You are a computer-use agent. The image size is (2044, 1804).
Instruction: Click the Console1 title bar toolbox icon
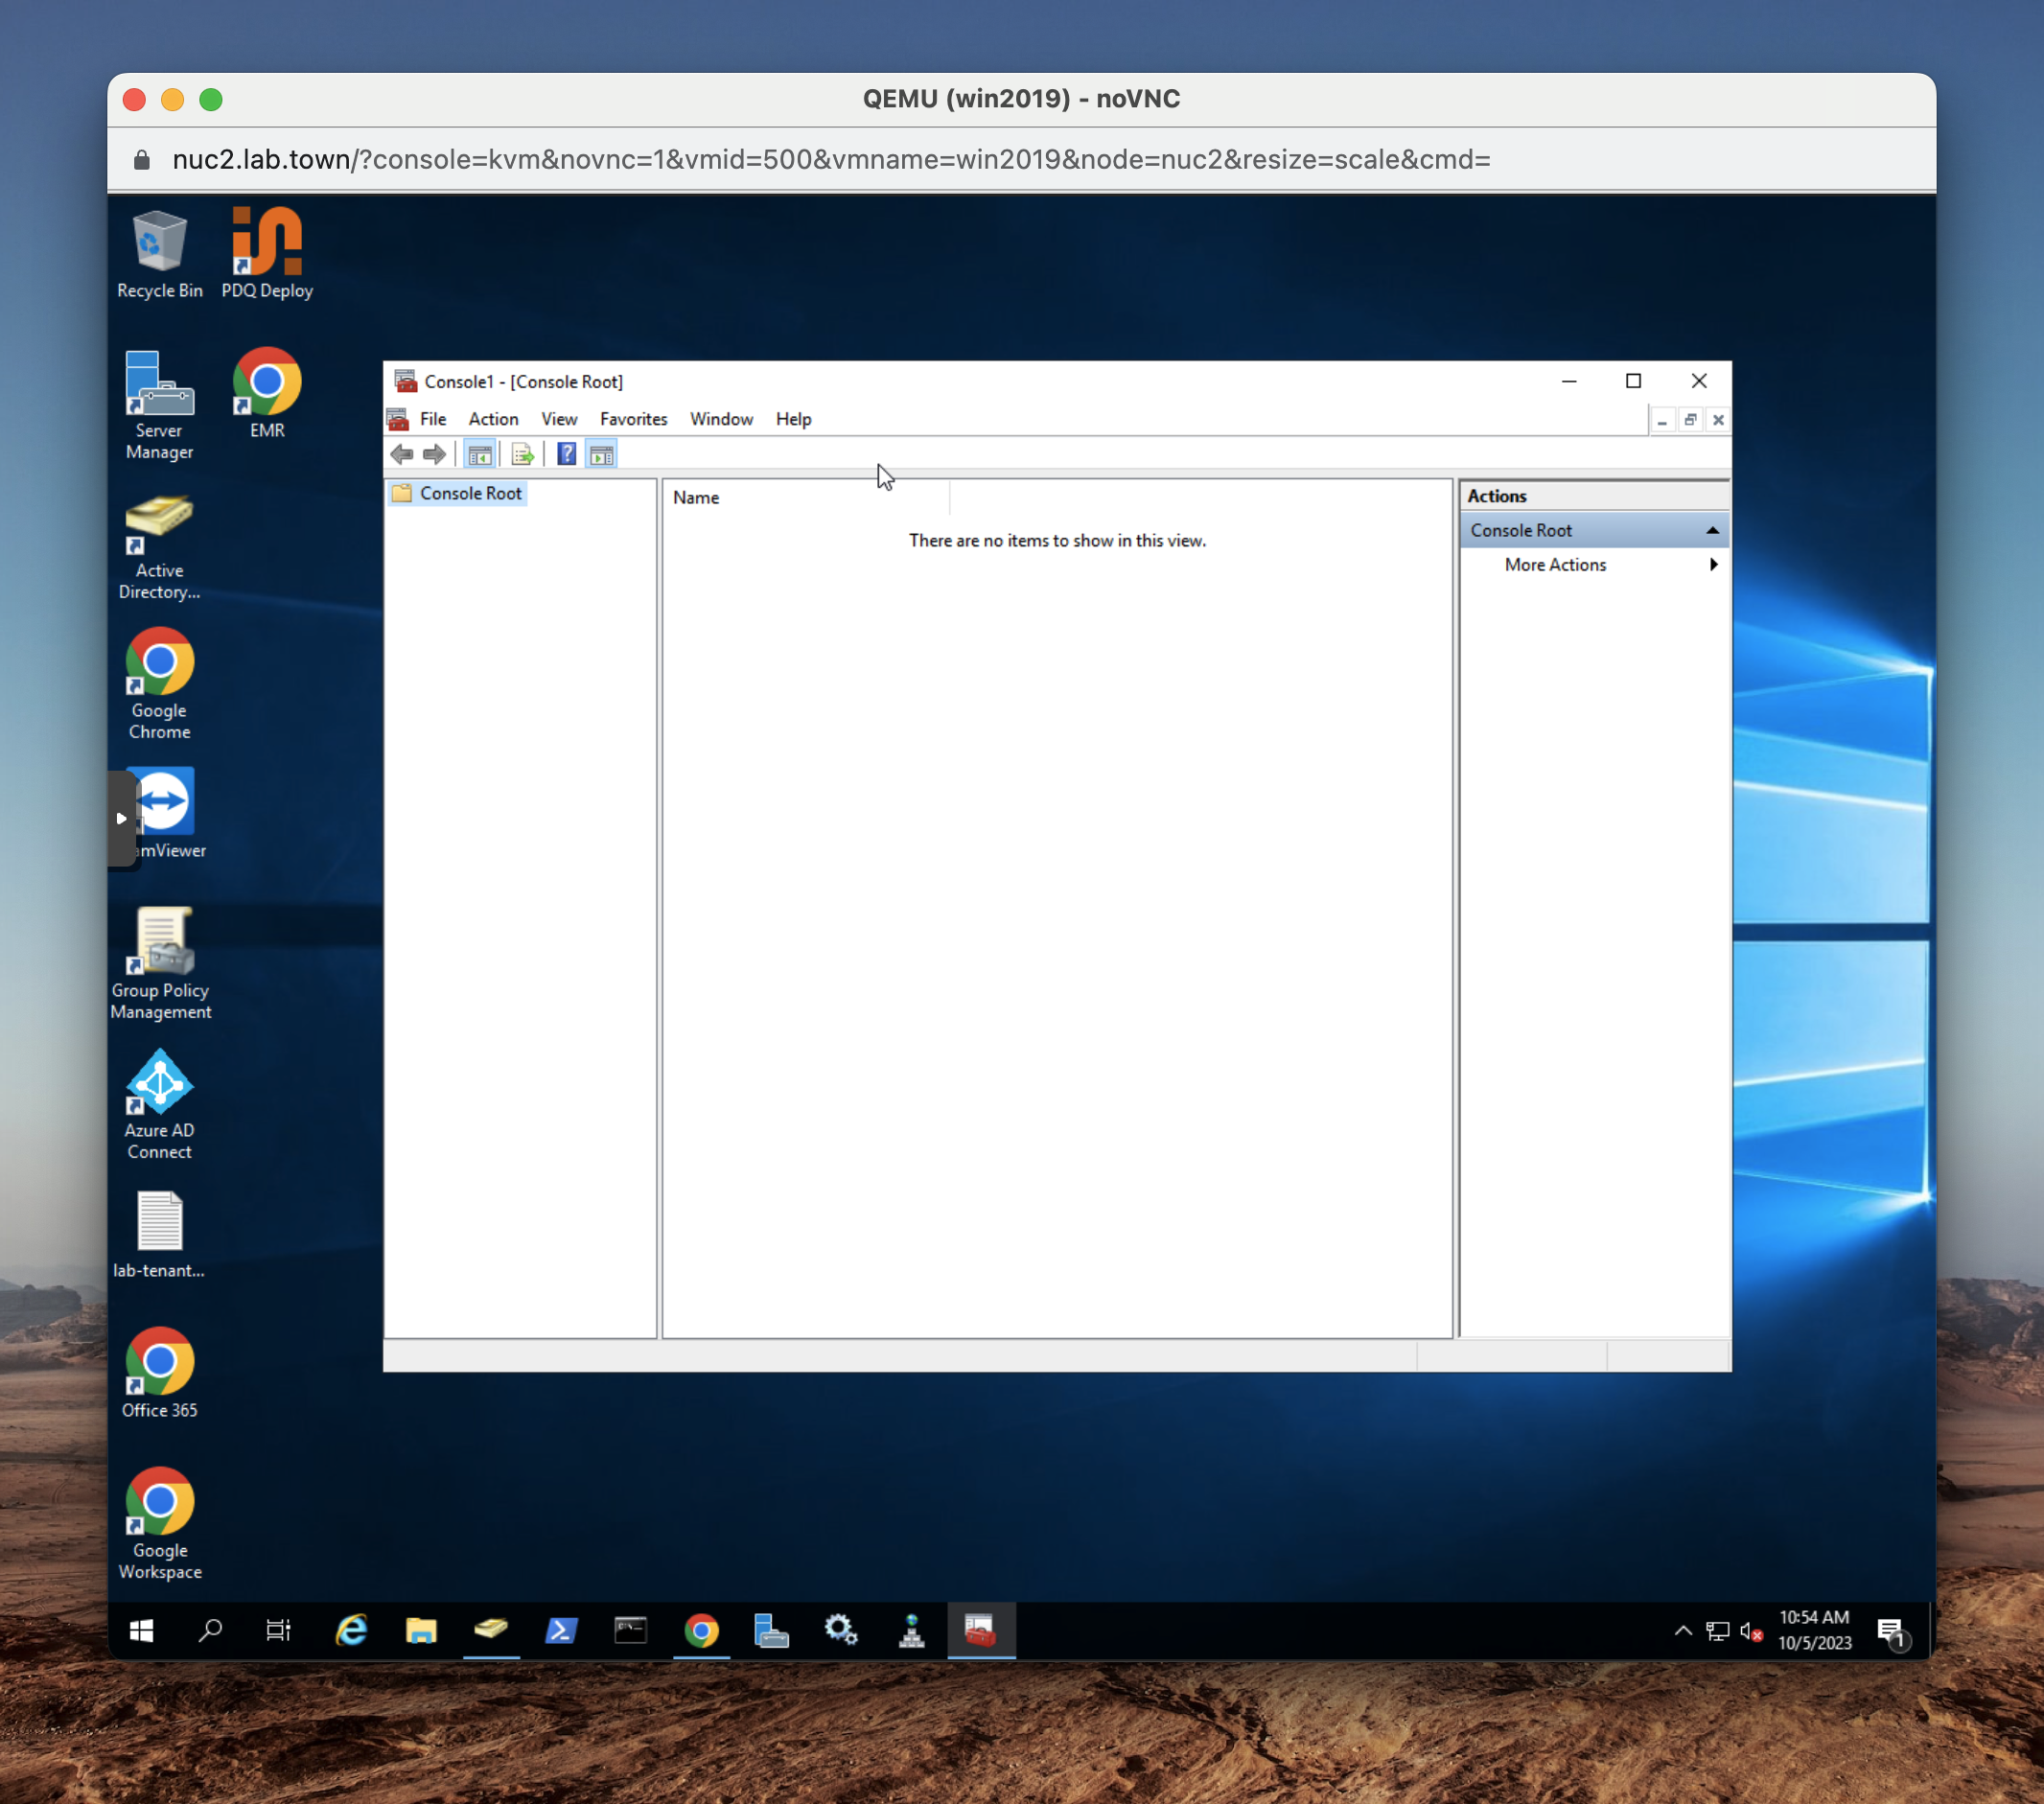click(405, 381)
